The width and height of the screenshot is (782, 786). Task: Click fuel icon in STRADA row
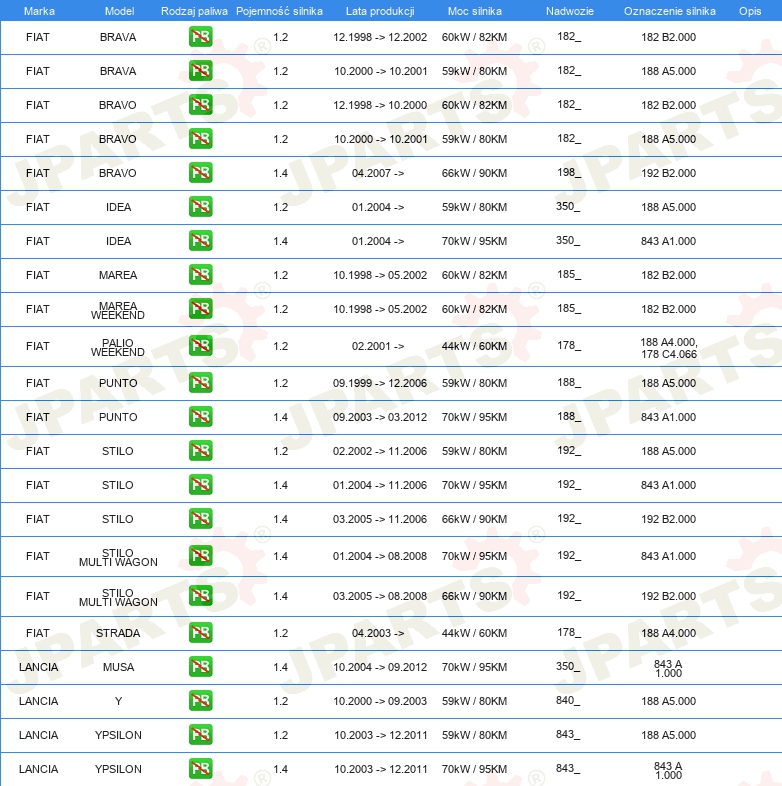pyautogui.click(x=201, y=634)
